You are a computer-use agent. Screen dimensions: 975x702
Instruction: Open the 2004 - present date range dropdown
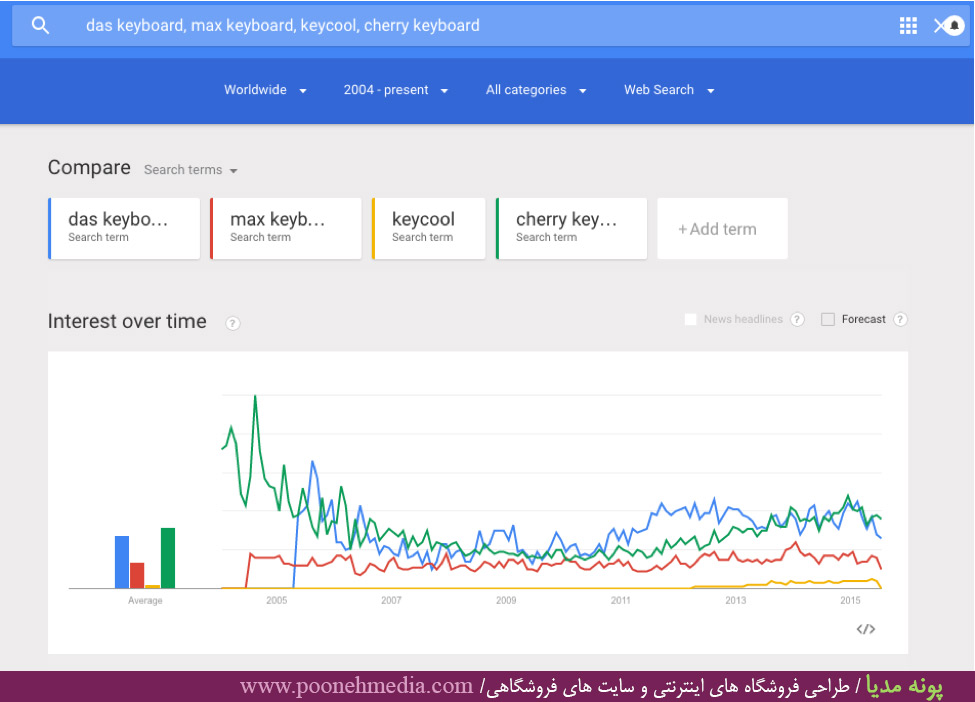[396, 90]
